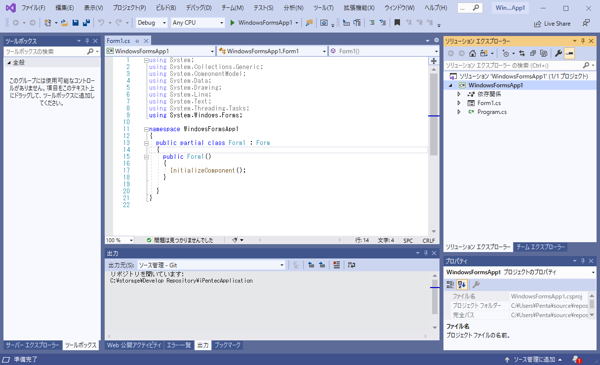Click the split editor plus icon above the scrollbar

pyautogui.click(x=434, y=61)
